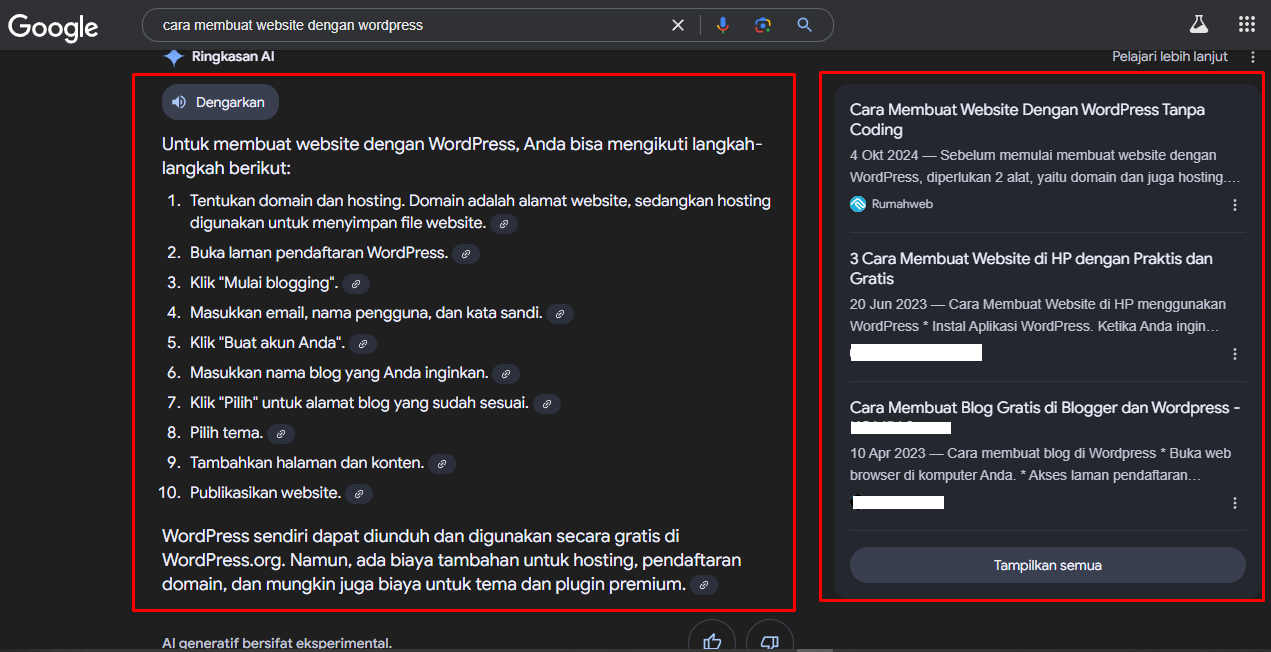
Task: Open '3 Cara Membuat Website di HP' result
Action: point(1031,268)
